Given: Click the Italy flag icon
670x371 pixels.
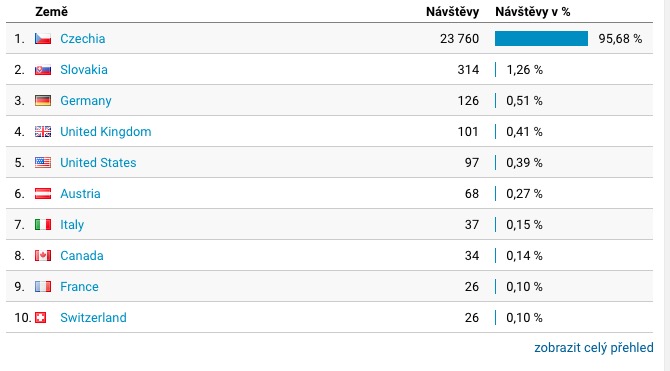Looking at the screenshot, I should coord(43,225).
